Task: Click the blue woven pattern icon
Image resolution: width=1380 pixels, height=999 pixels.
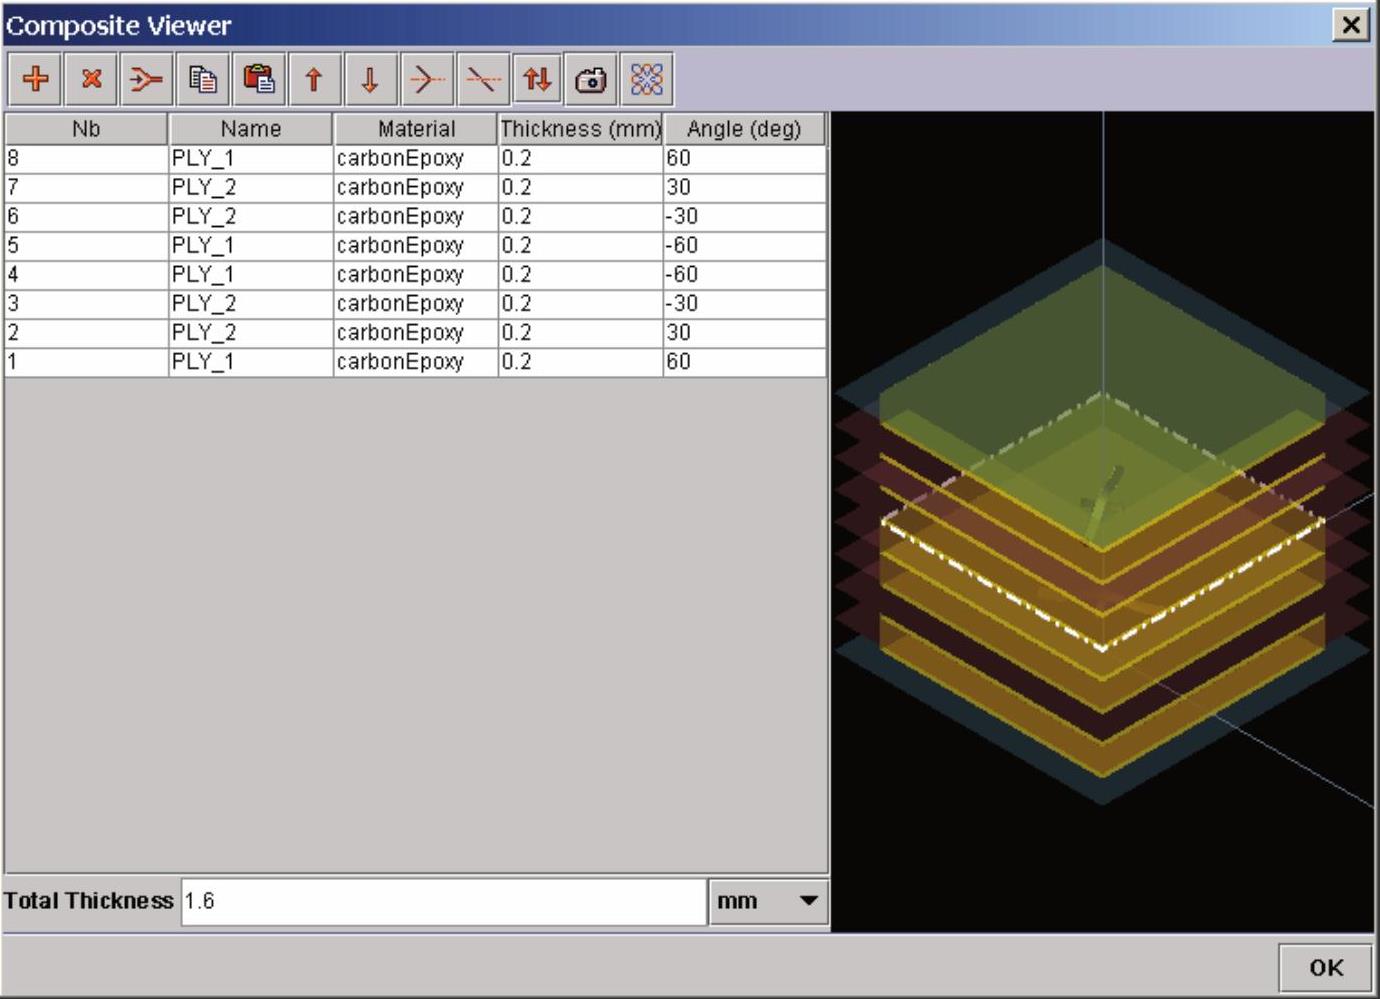Action: 647,79
